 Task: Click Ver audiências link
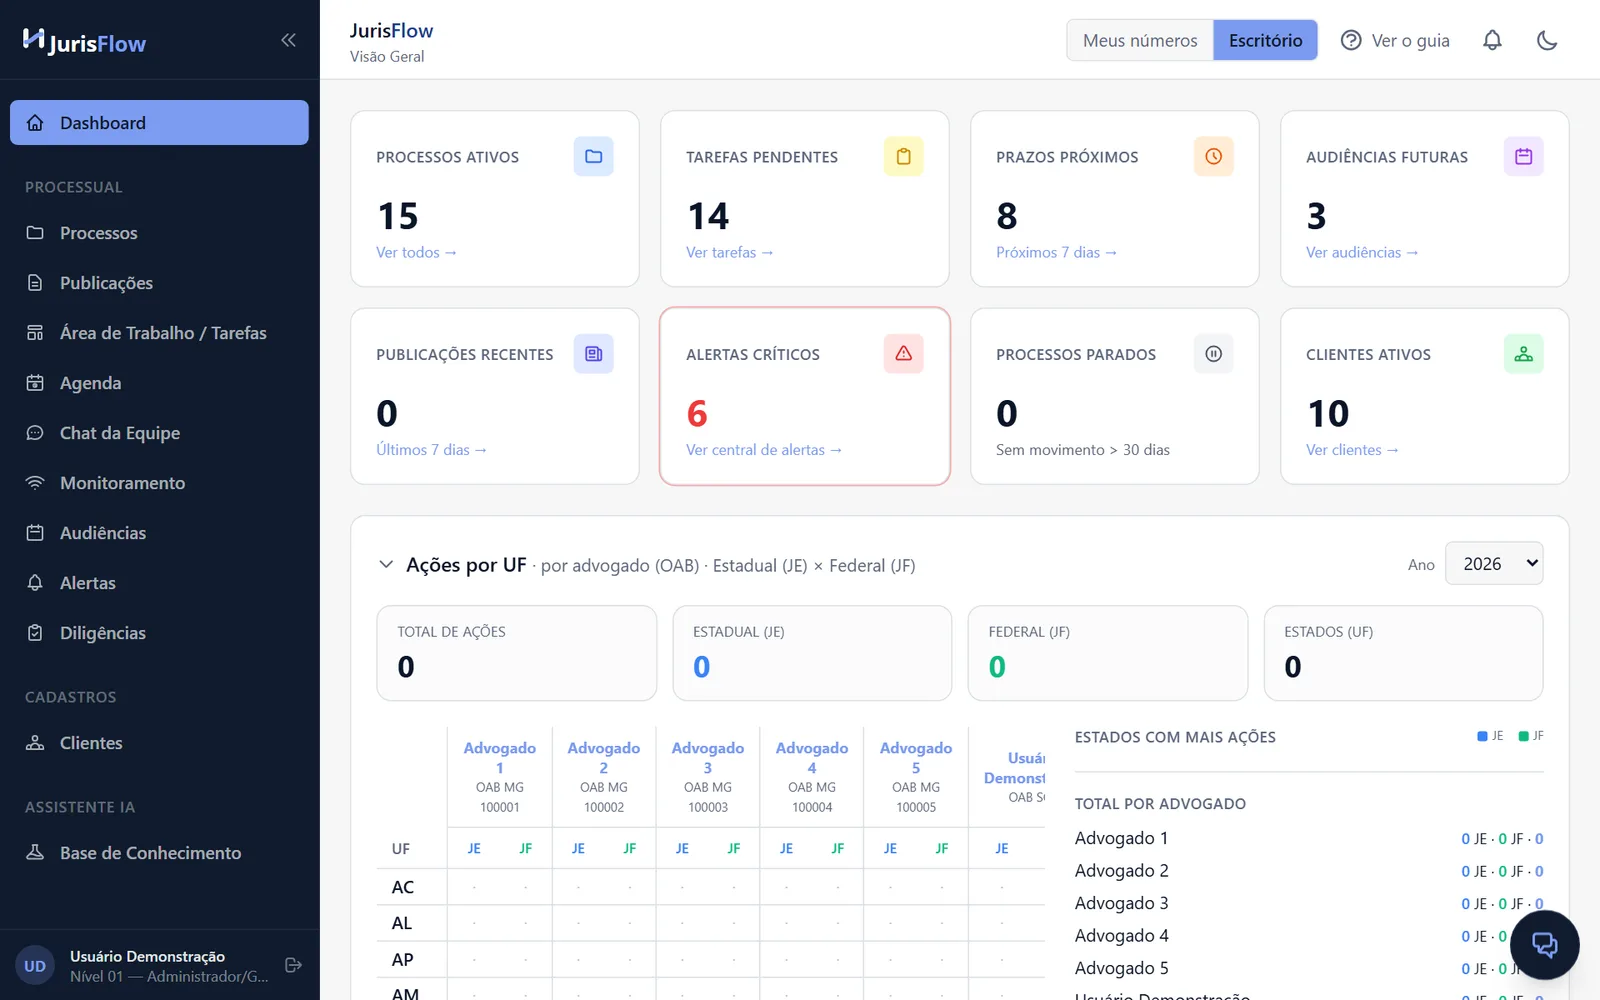pos(1362,252)
